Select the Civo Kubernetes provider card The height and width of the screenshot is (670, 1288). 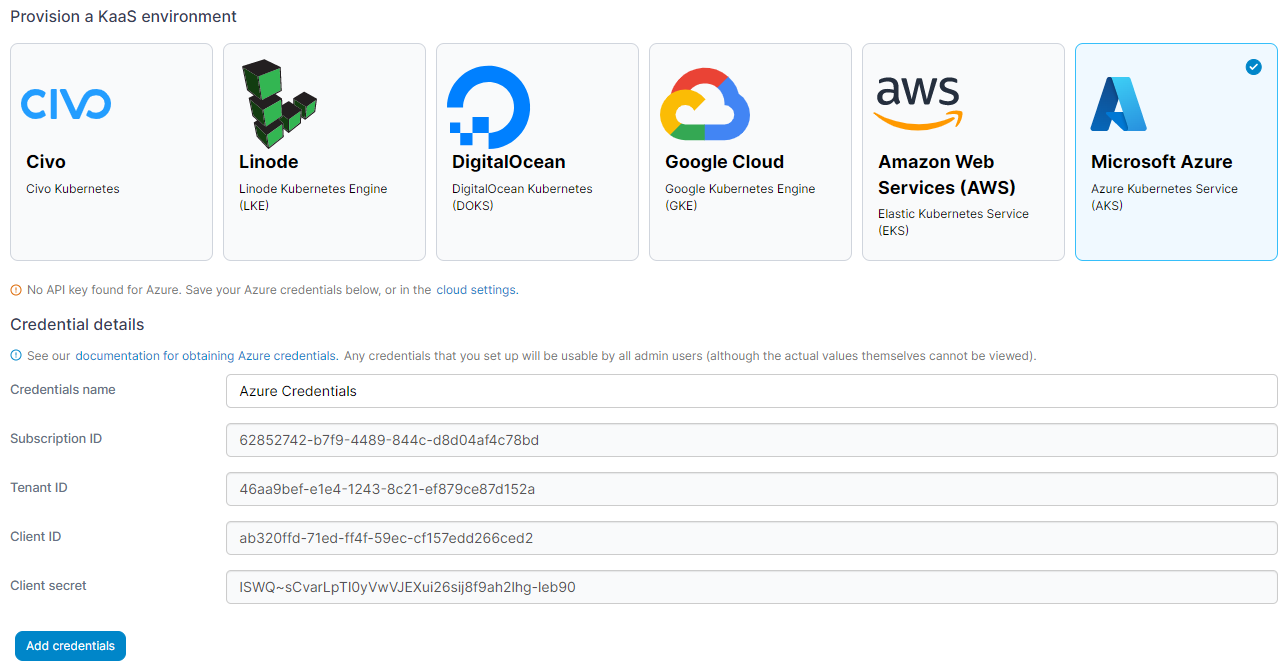111,152
